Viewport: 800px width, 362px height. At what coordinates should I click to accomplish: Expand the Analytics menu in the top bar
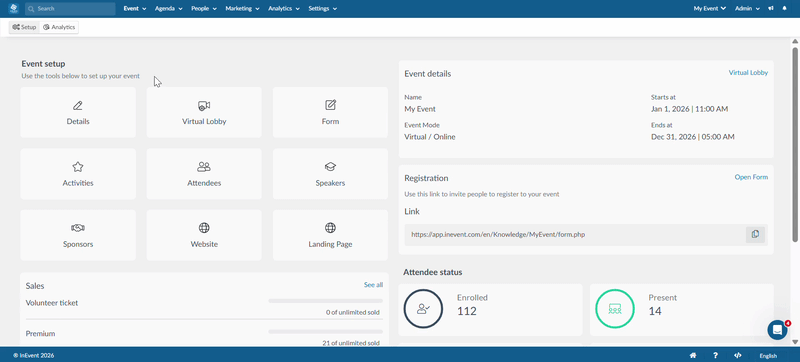tap(284, 9)
